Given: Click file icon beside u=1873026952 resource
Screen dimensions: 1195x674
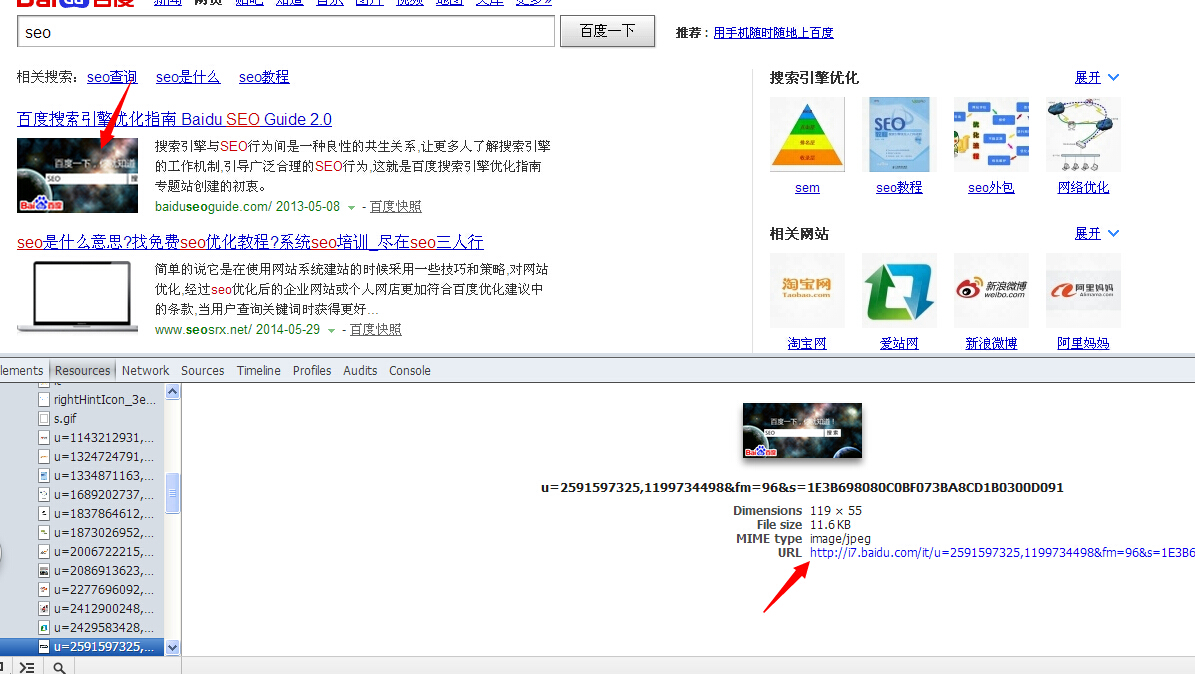Looking at the screenshot, I should pyautogui.click(x=43, y=533).
